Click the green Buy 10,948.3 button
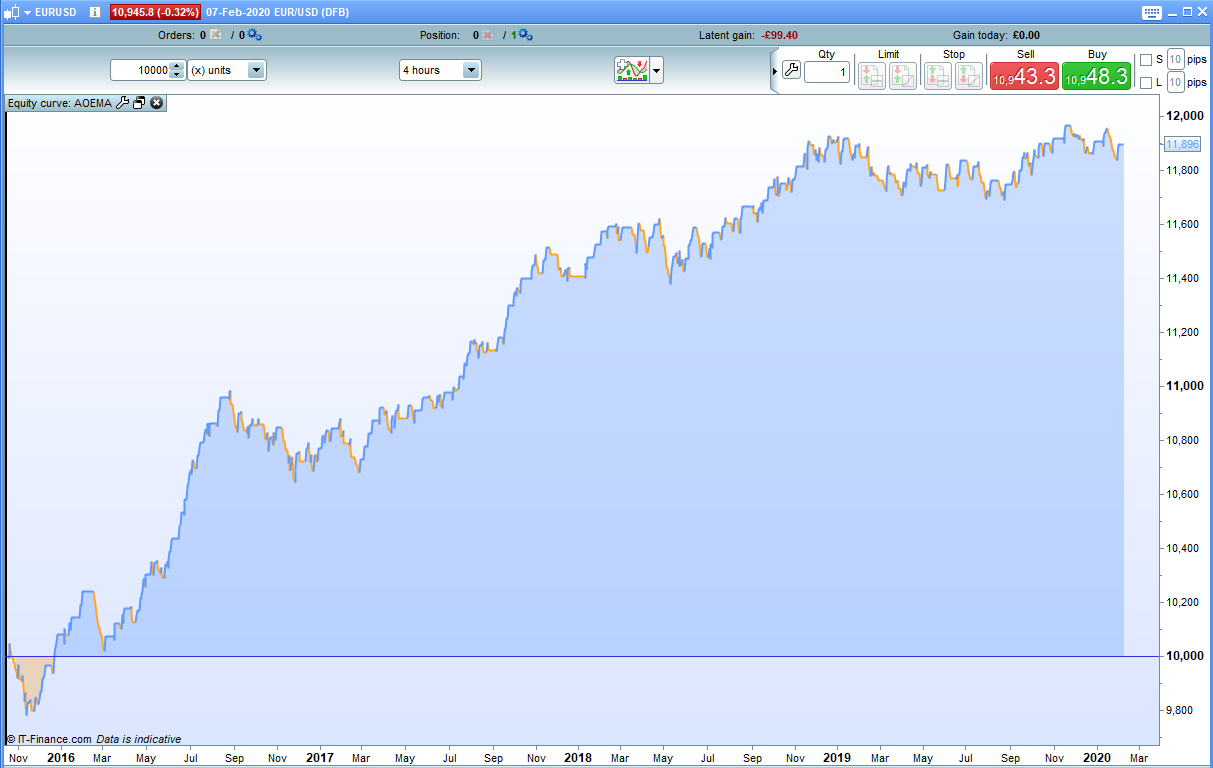This screenshot has height=768, width=1213. tap(1097, 76)
